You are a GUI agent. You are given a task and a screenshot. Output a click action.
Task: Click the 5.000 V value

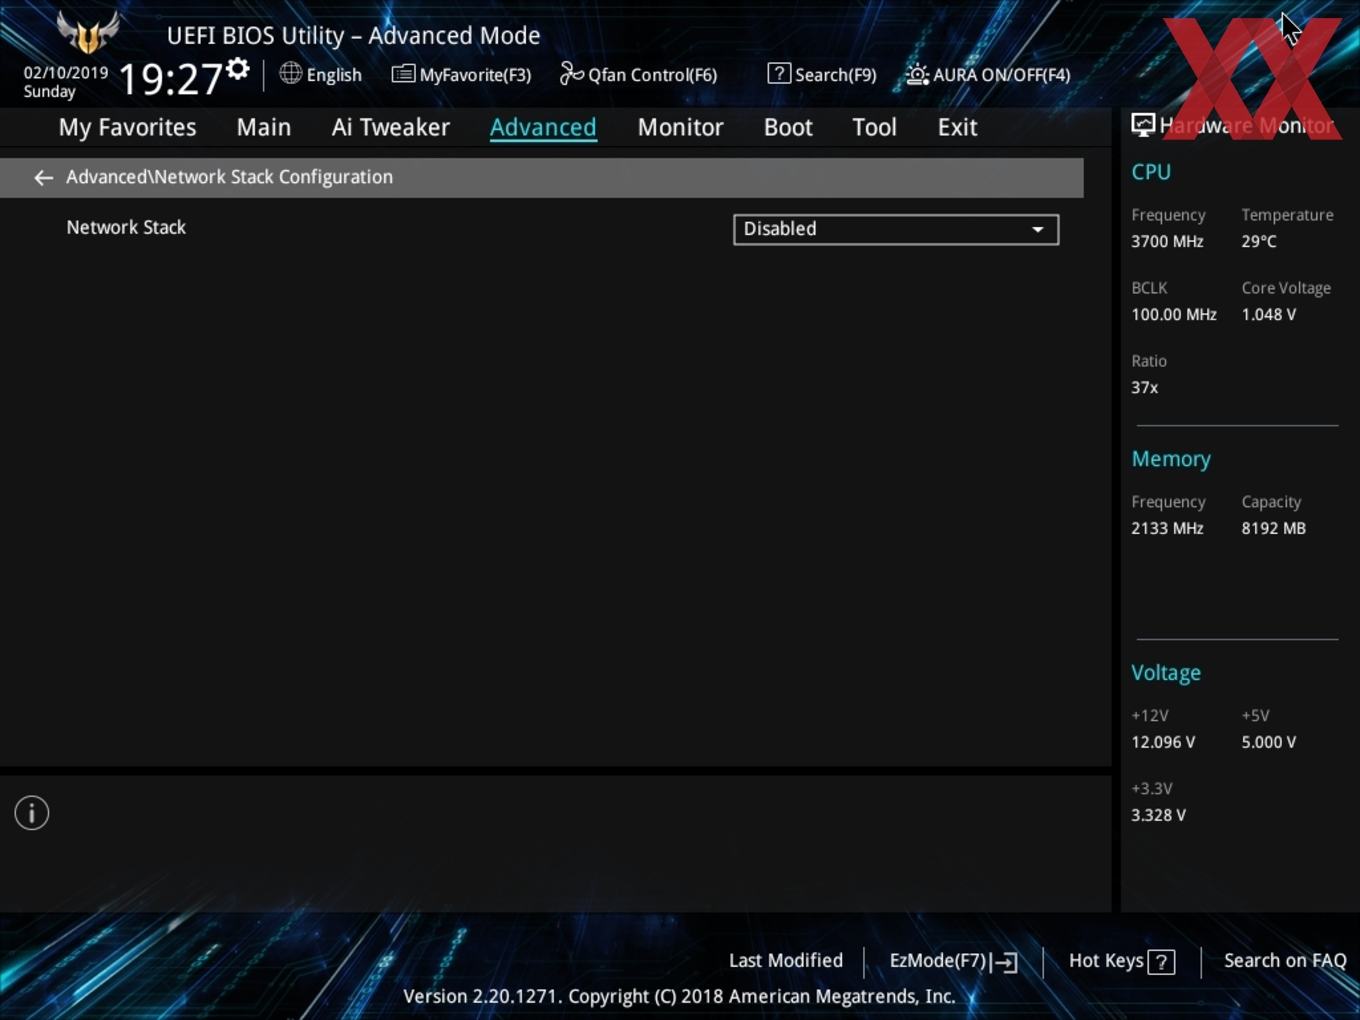click(1269, 742)
